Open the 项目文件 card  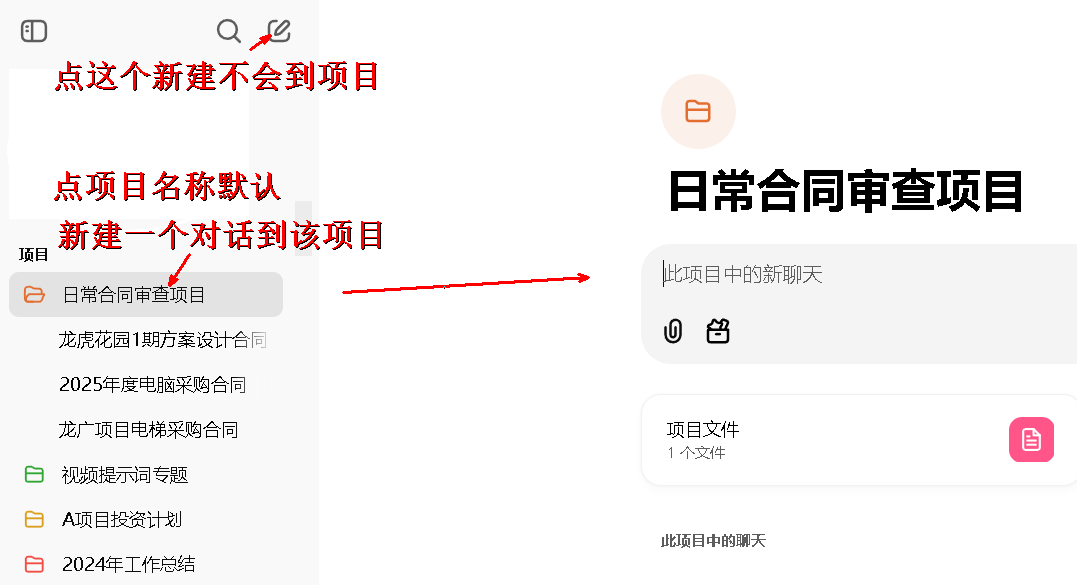[x=859, y=440]
